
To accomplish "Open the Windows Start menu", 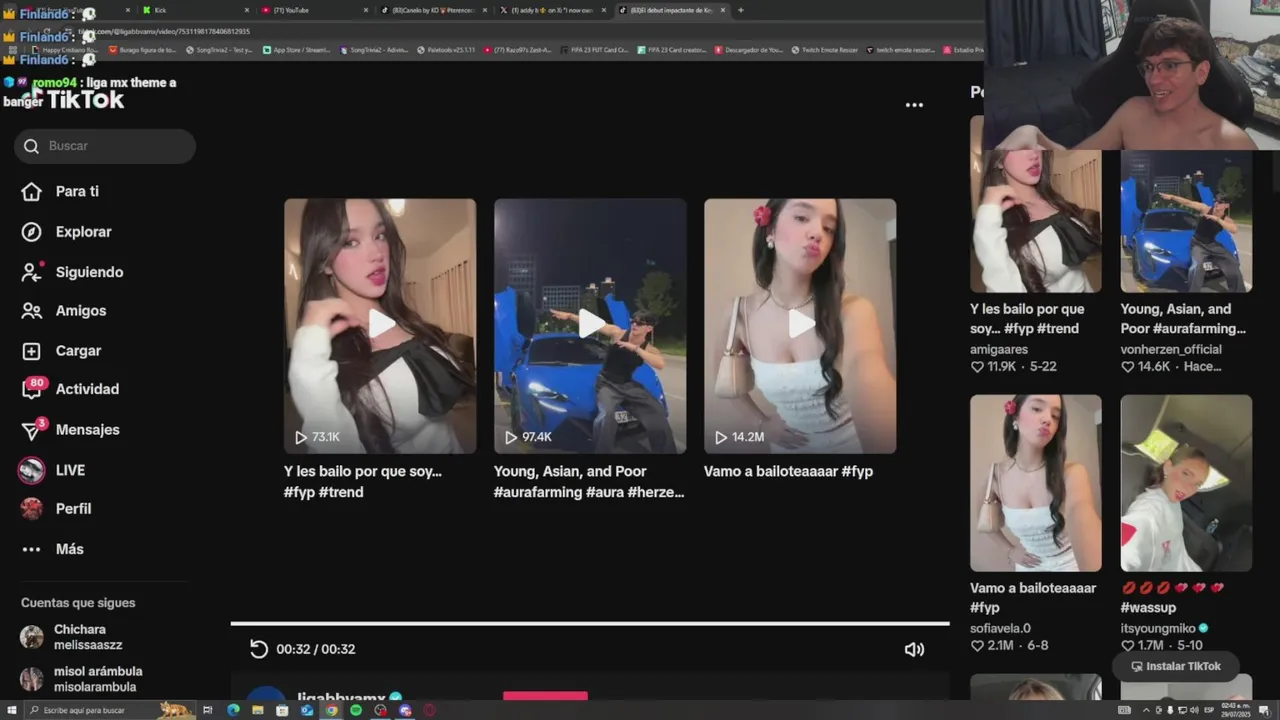I will pyautogui.click(x=12, y=710).
